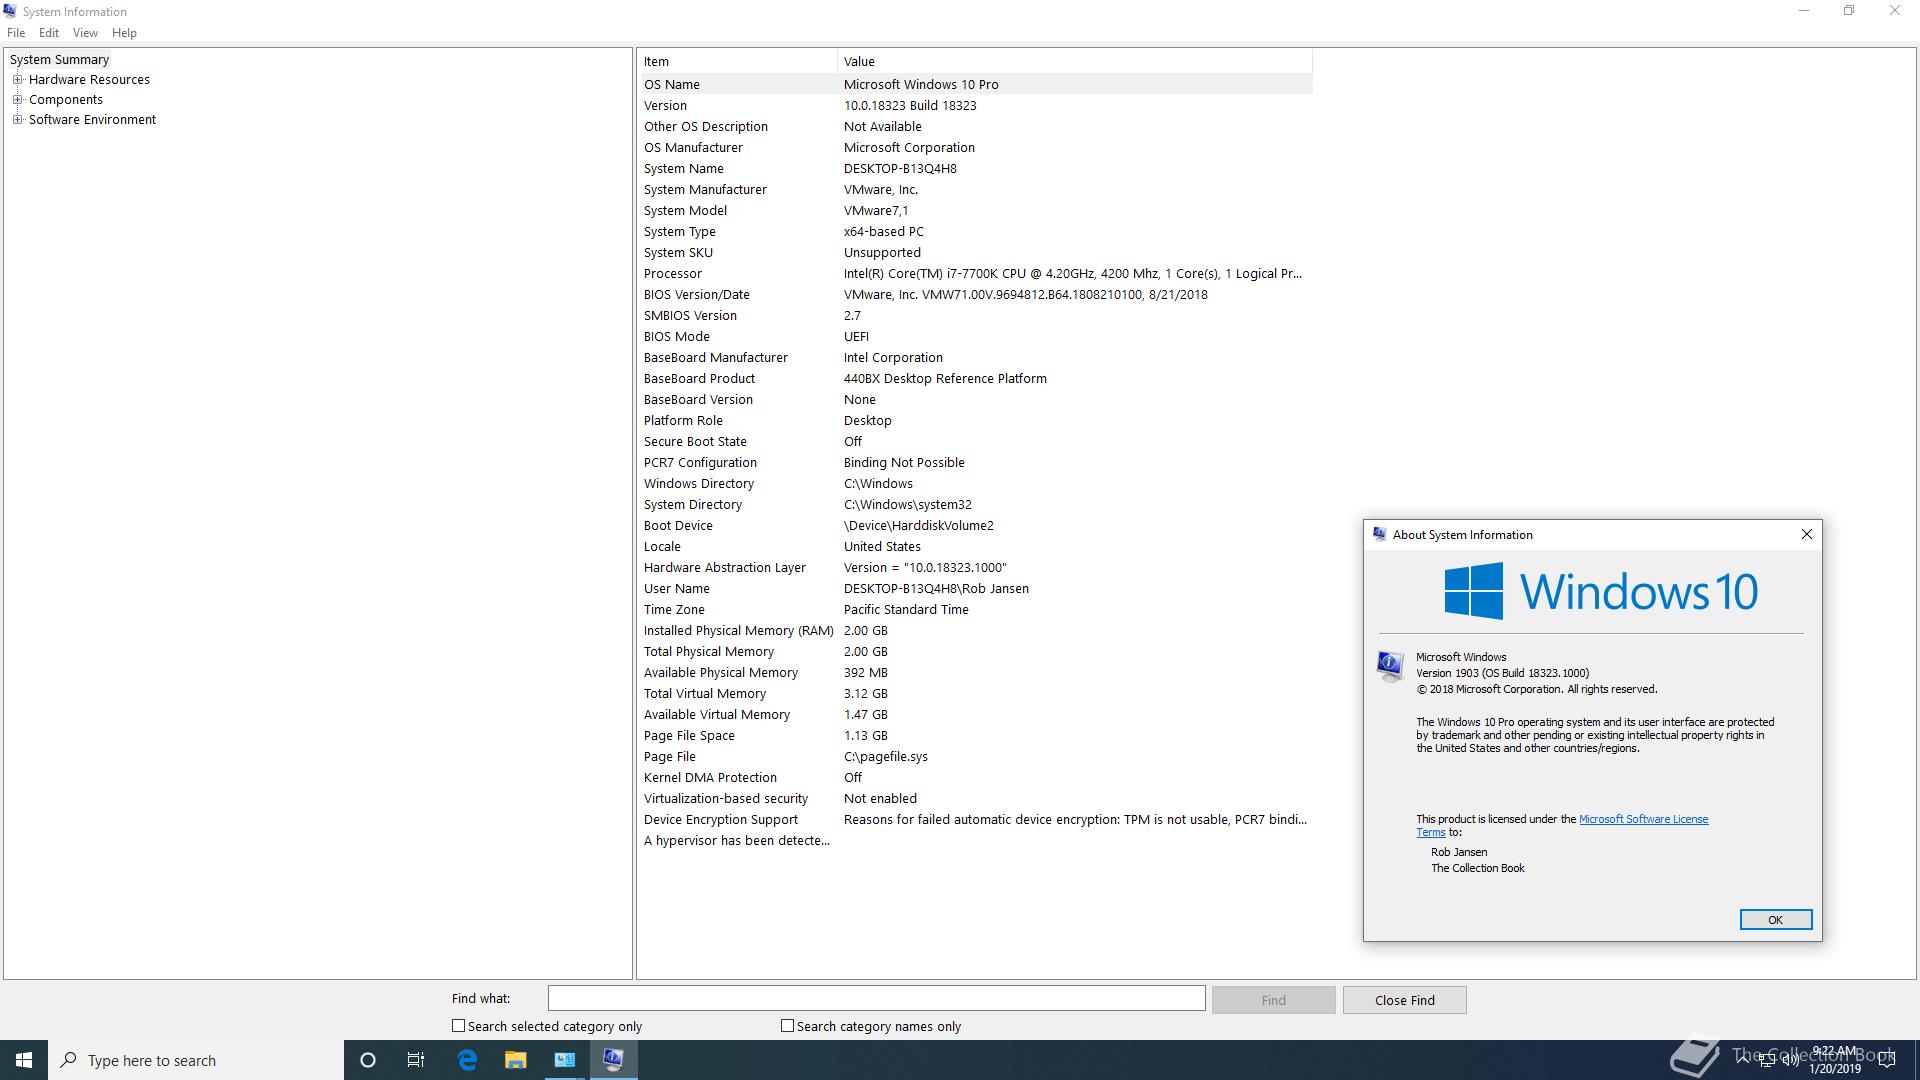Select Virtualization-based security row
This screenshot has width=1920, height=1080.
pos(976,798)
